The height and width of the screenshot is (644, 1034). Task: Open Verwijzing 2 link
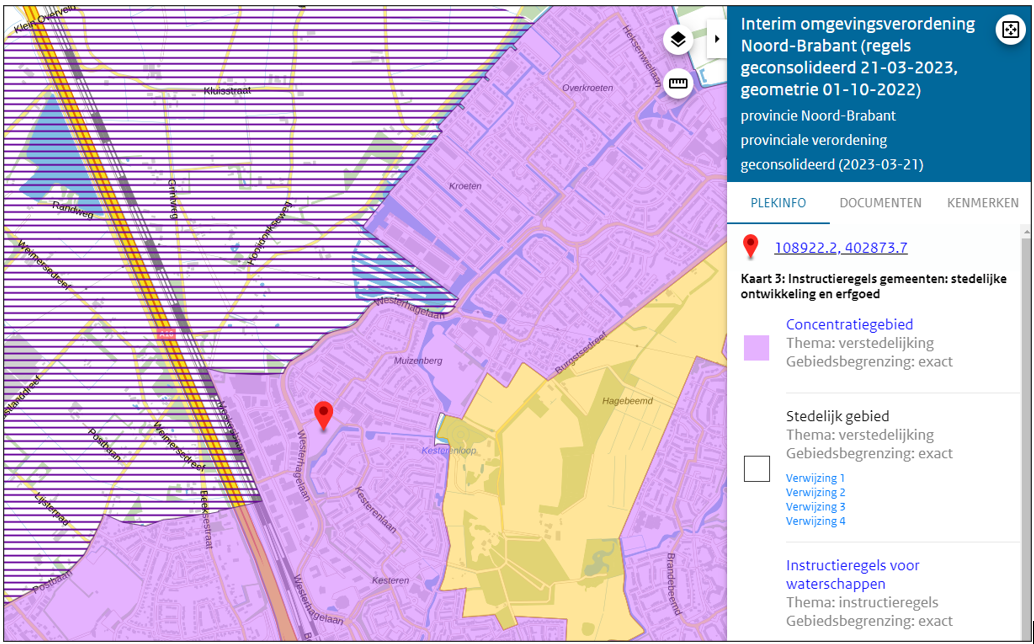[815, 492]
